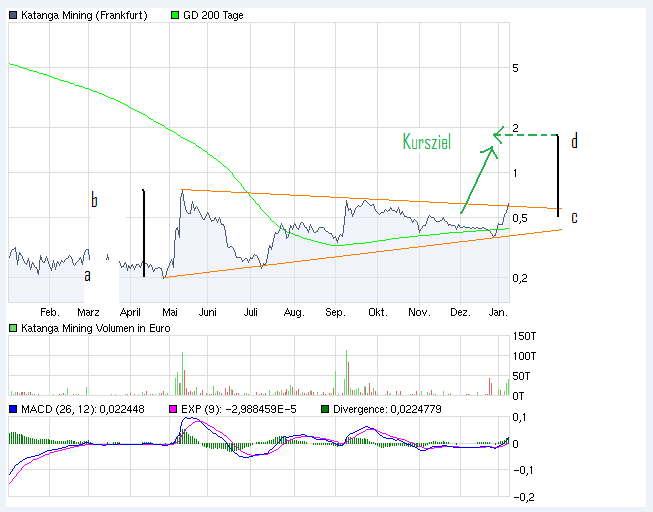Image resolution: width=653 pixels, height=512 pixels.
Task: Click the volume axis value '0T'
Action: click(518, 396)
